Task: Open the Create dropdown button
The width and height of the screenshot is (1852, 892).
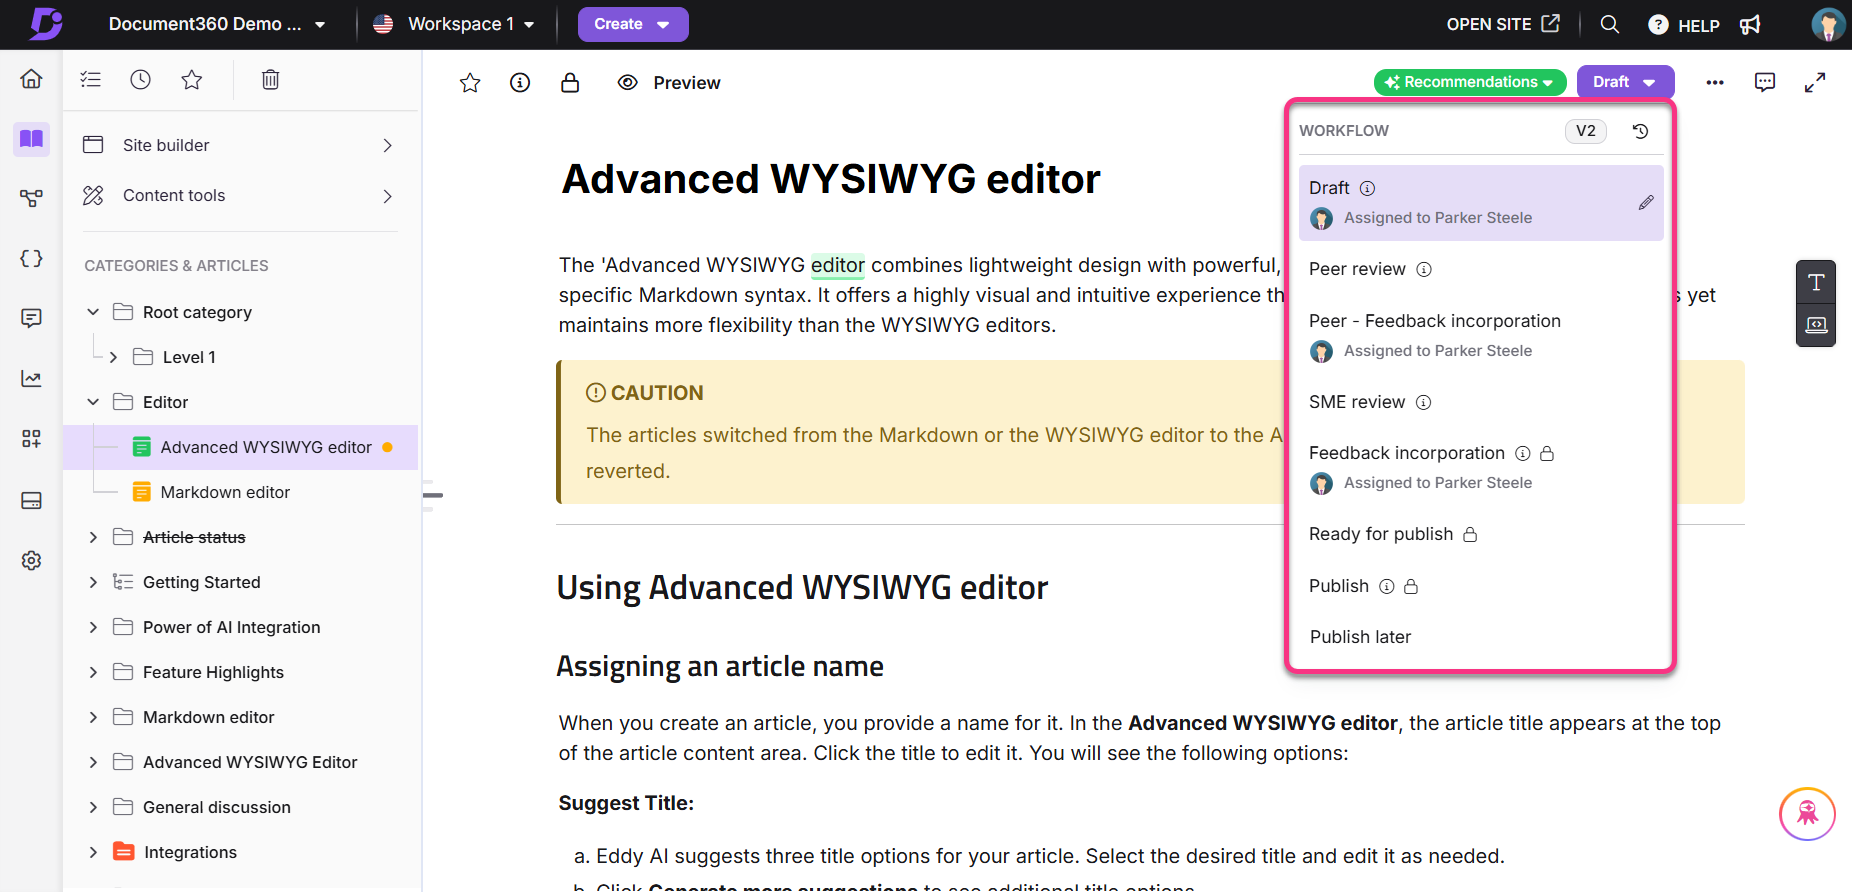Action: coord(633,24)
